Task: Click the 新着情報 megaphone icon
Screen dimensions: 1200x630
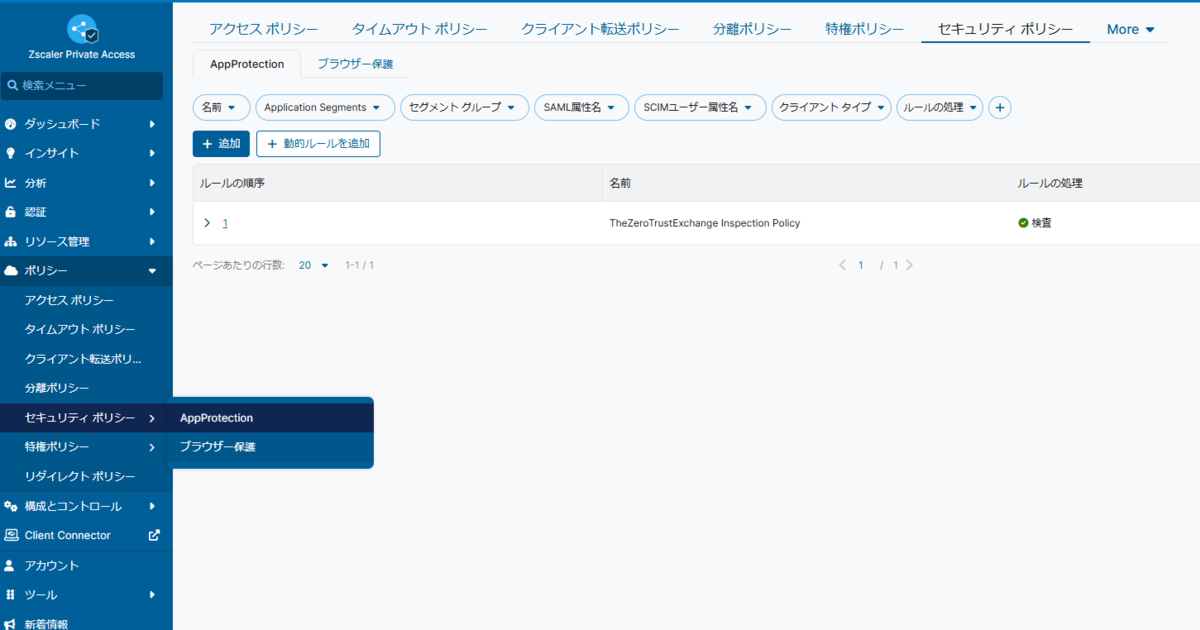Action: (10, 623)
